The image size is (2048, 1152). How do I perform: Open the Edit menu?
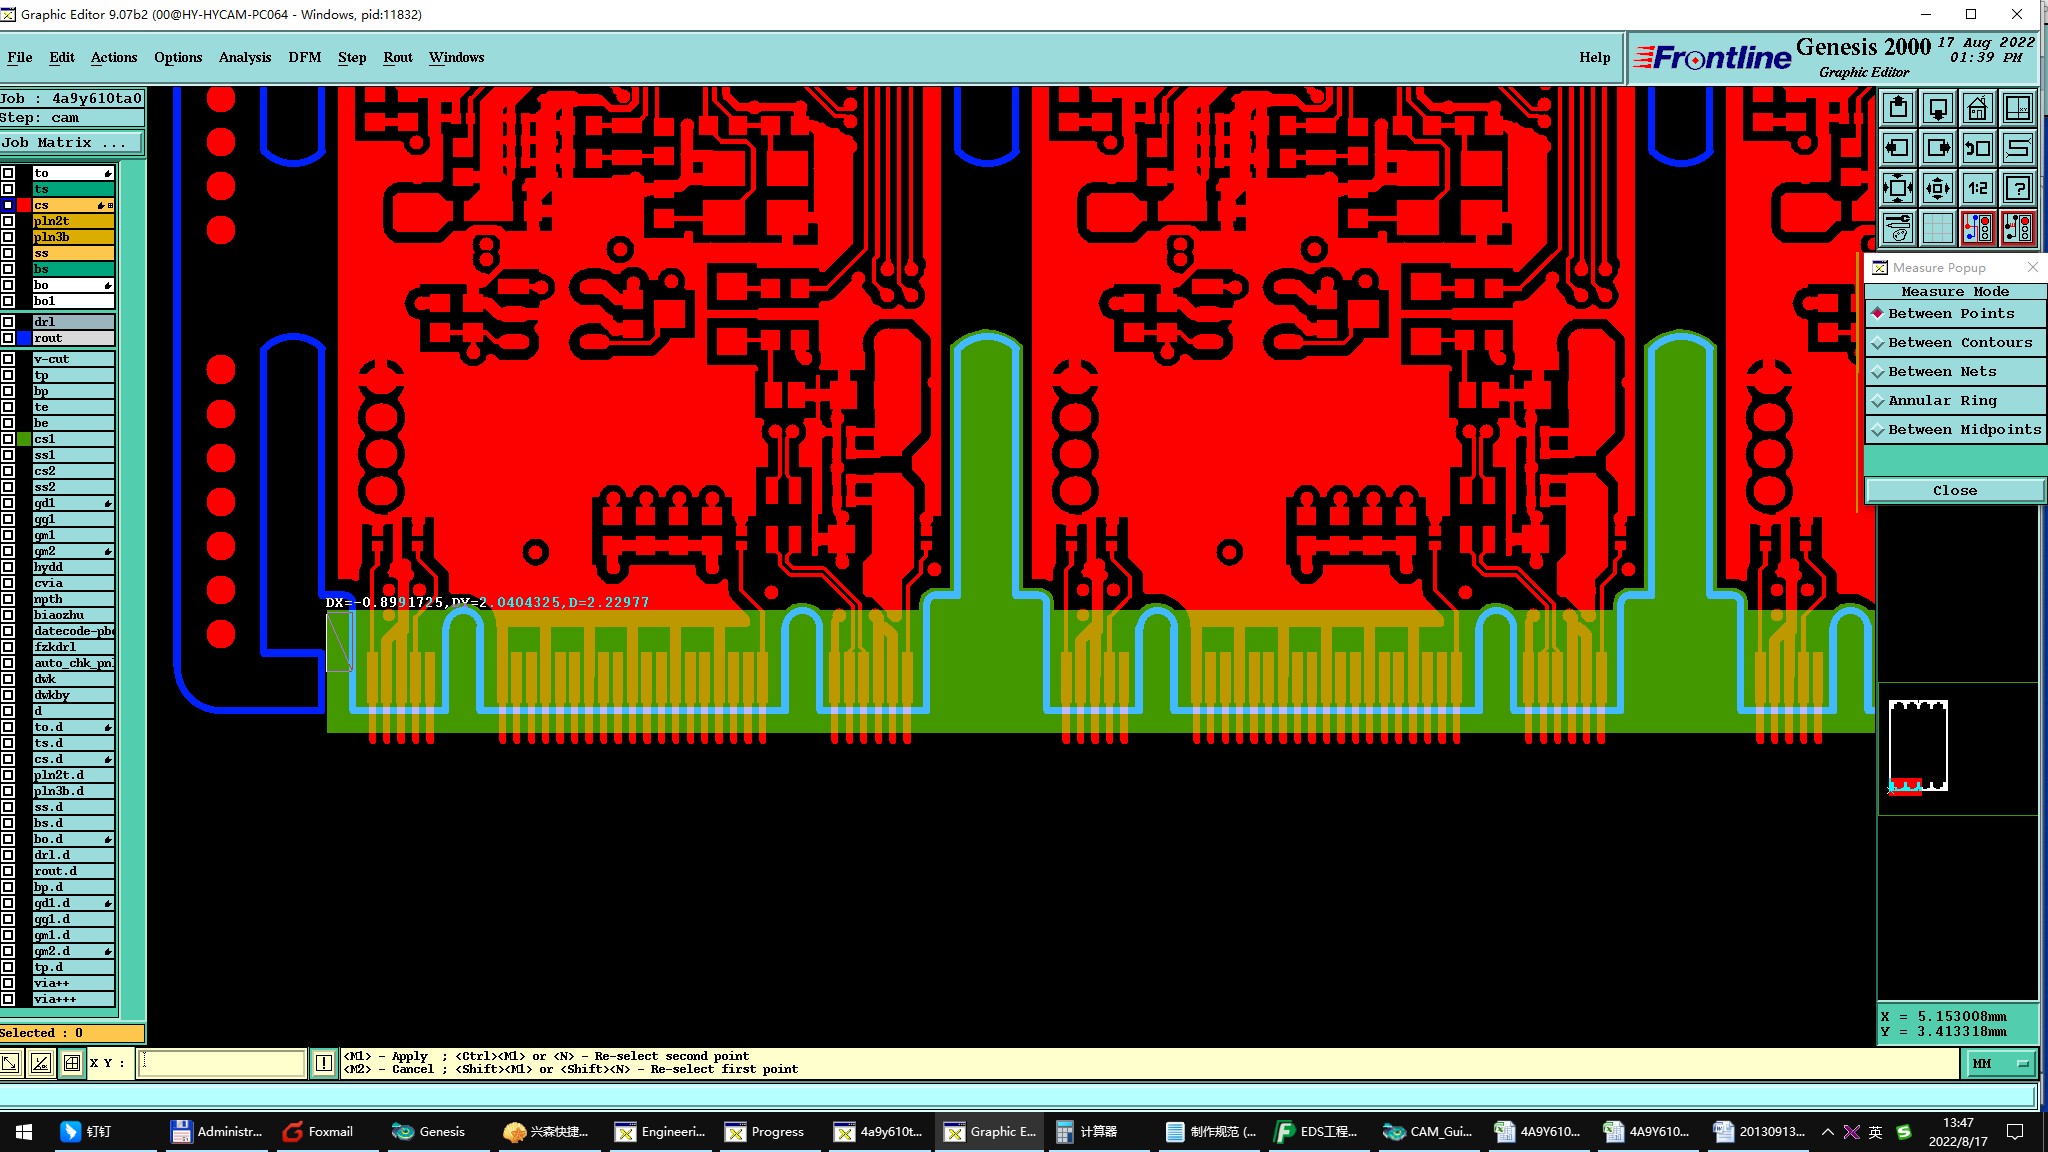62,58
